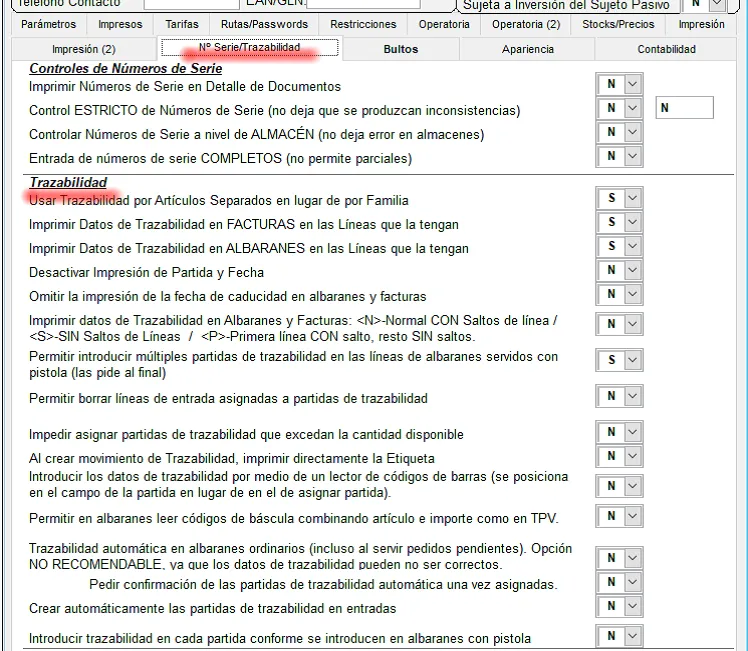
Task: Open the Impresión (2) tab
Action: pos(84,48)
